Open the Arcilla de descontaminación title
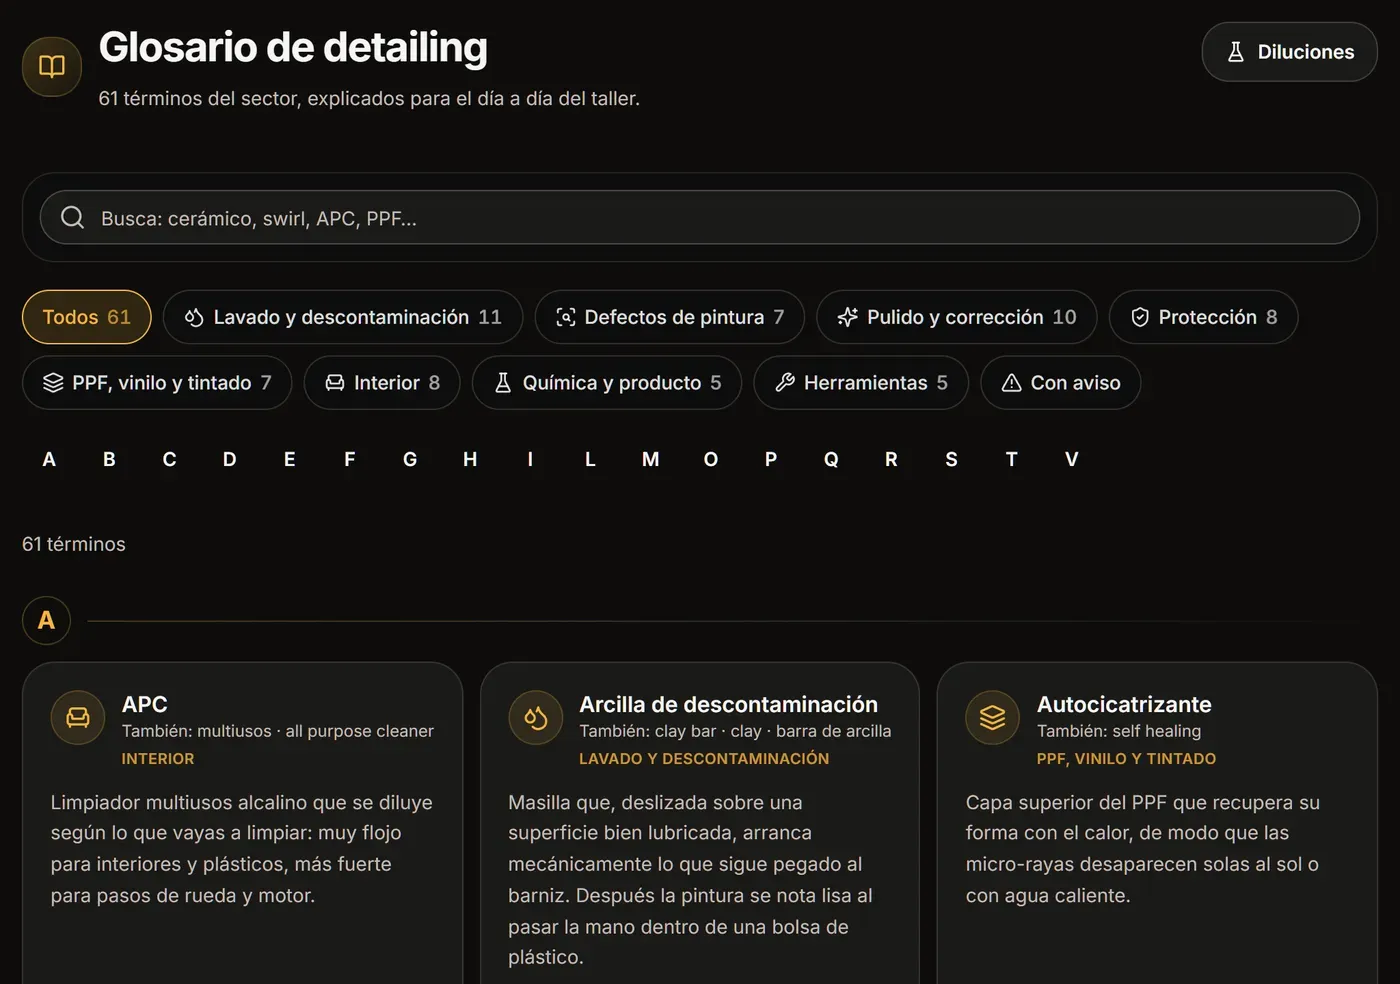This screenshot has height=984, width=1400. click(x=728, y=704)
